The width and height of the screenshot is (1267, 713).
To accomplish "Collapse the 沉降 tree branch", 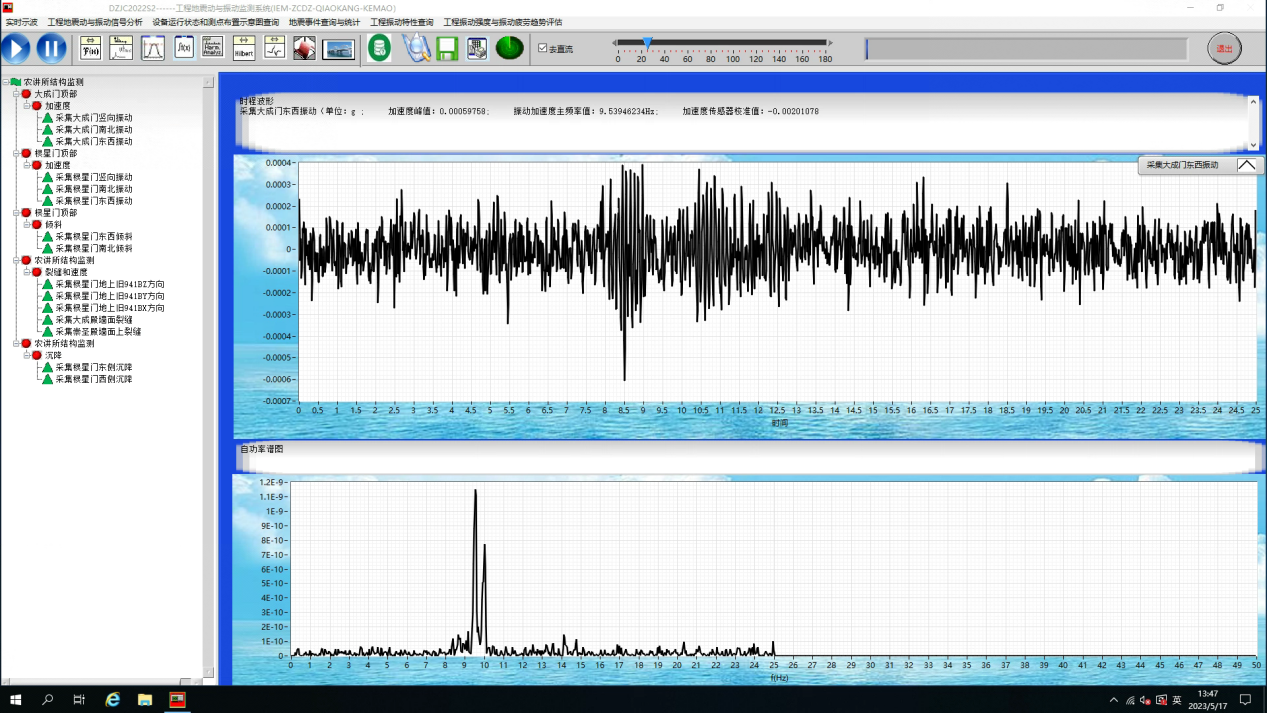I will pyautogui.click(x=27, y=355).
